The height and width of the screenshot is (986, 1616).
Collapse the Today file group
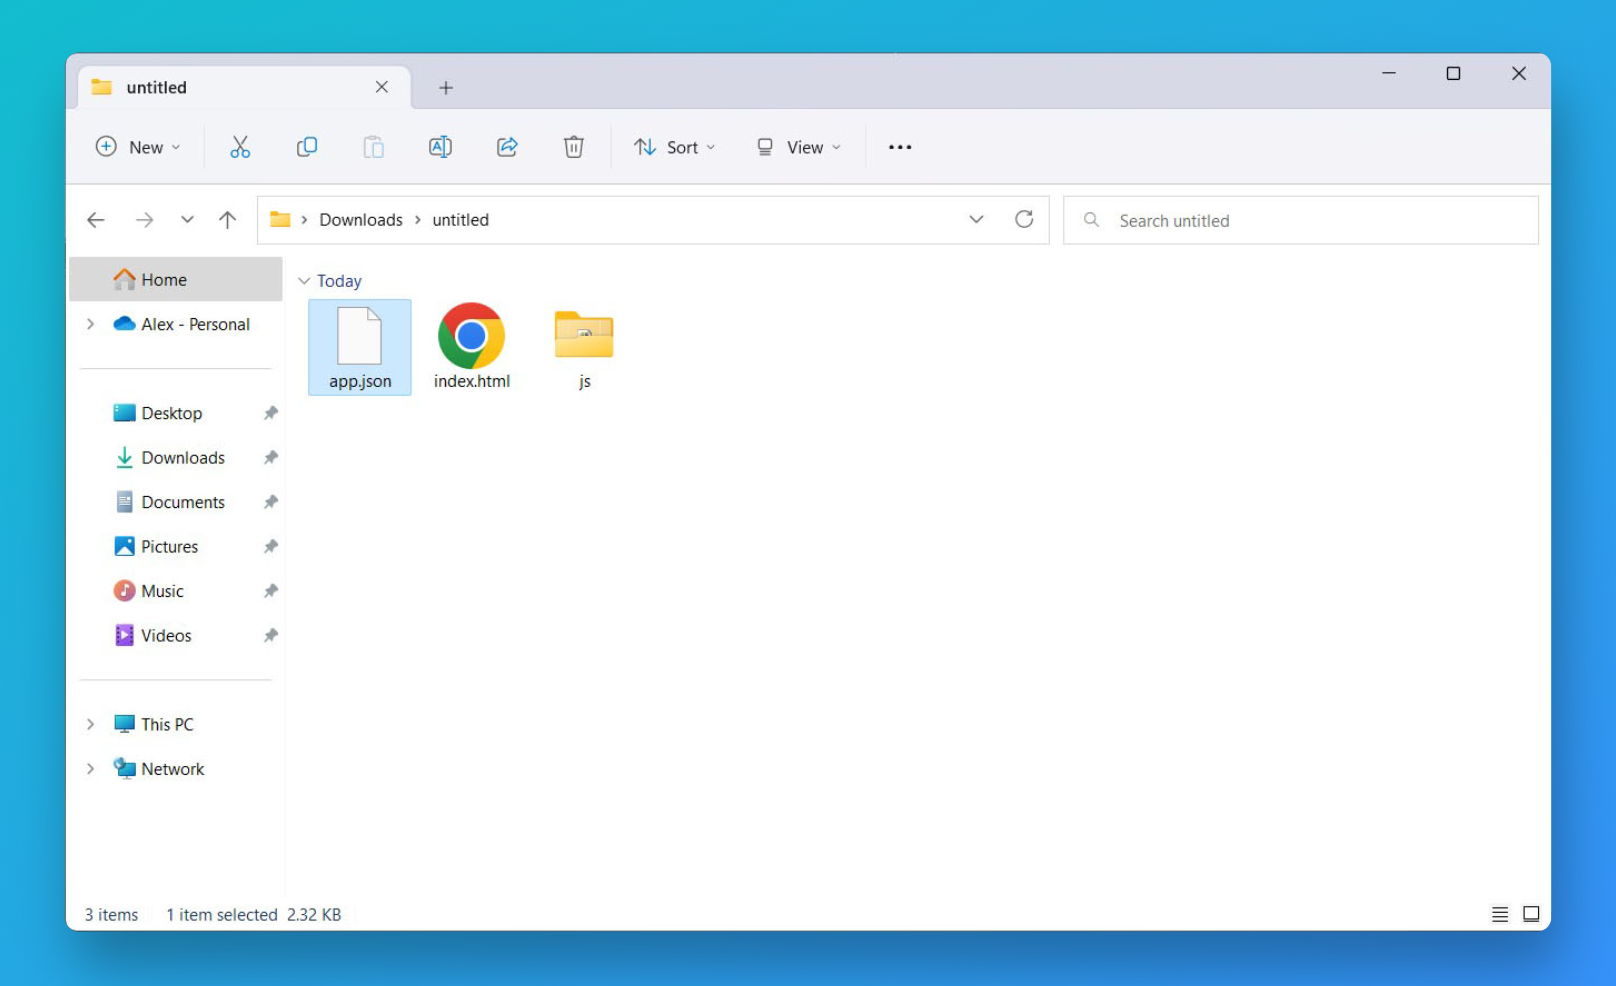304,281
